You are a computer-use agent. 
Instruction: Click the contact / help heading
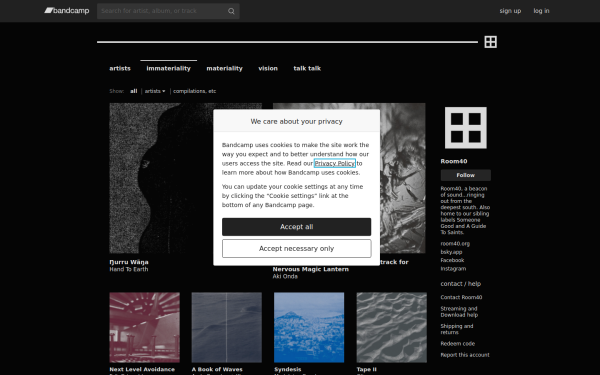click(460, 284)
